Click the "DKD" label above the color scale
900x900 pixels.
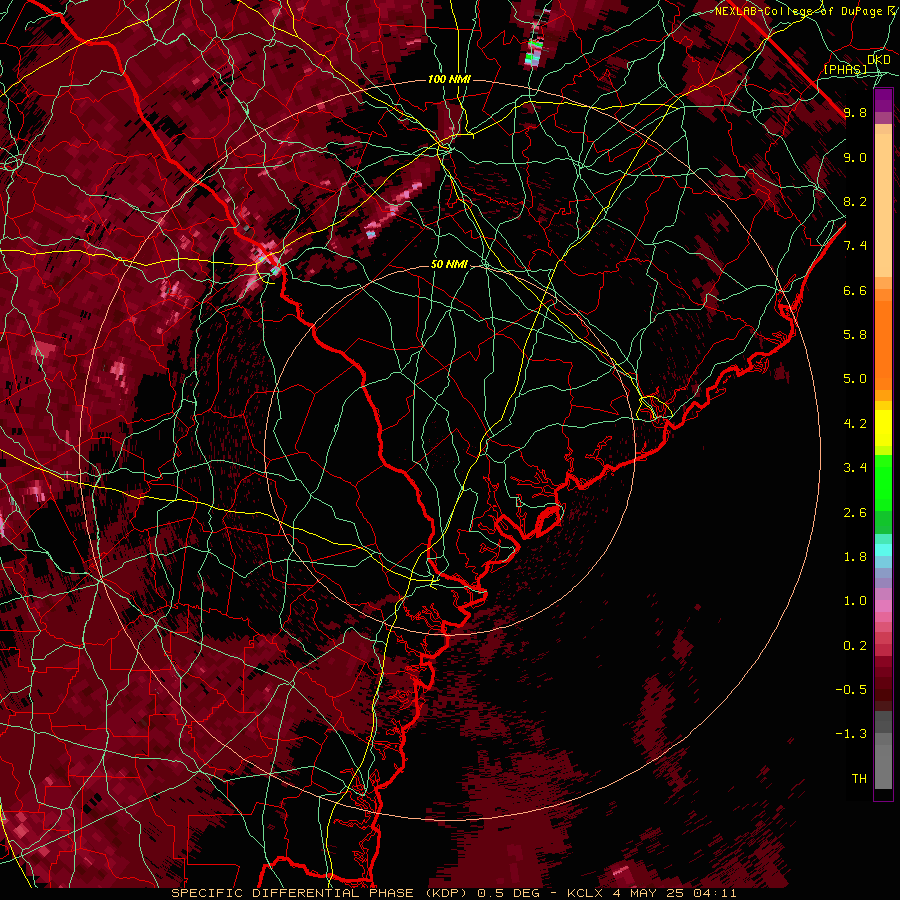879,60
